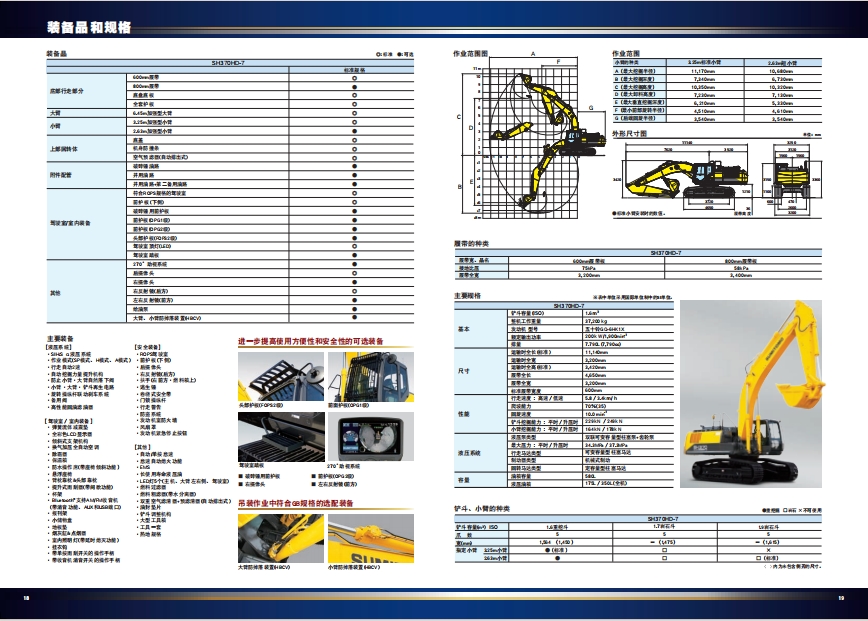The width and height of the screenshot is (868, 621).
Task: Click the 4,650mm track length value
Action: [x=595, y=375]
